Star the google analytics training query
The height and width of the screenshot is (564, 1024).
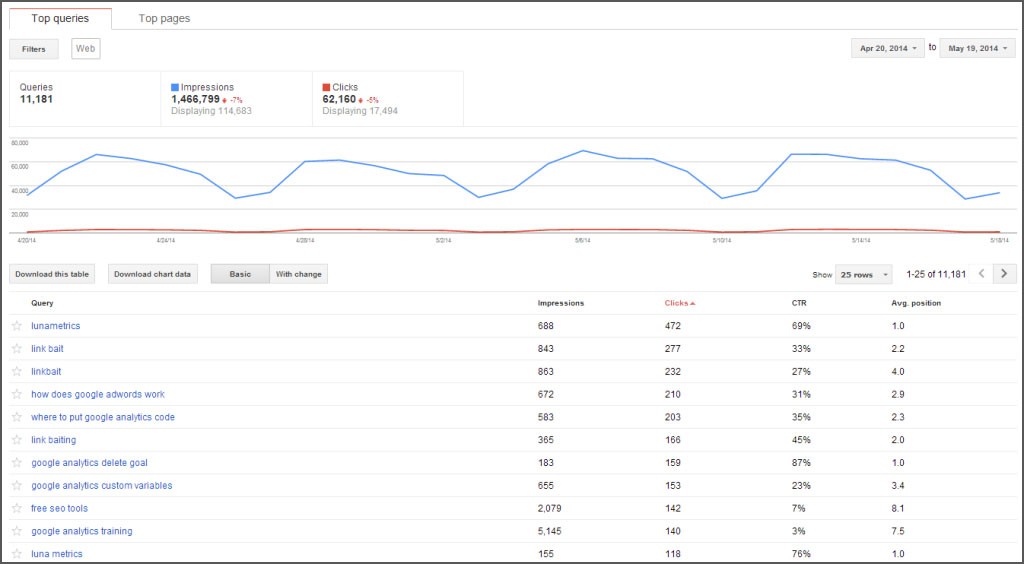(x=16, y=532)
